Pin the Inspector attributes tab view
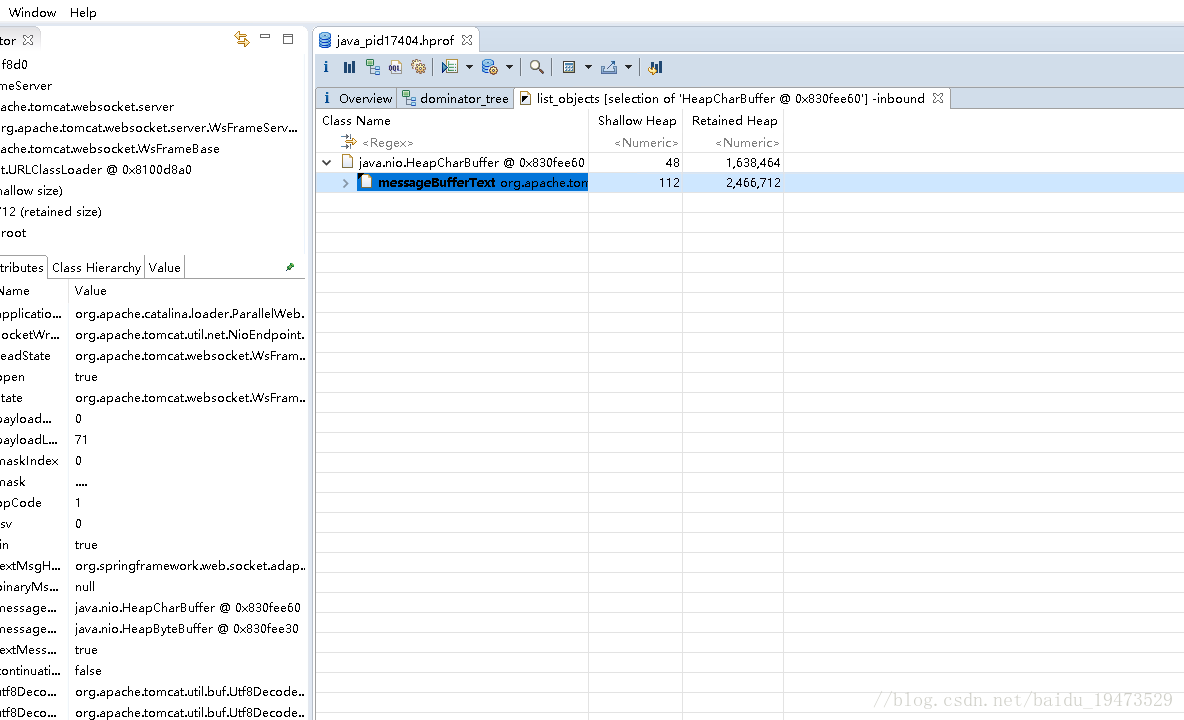 pos(290,267)
